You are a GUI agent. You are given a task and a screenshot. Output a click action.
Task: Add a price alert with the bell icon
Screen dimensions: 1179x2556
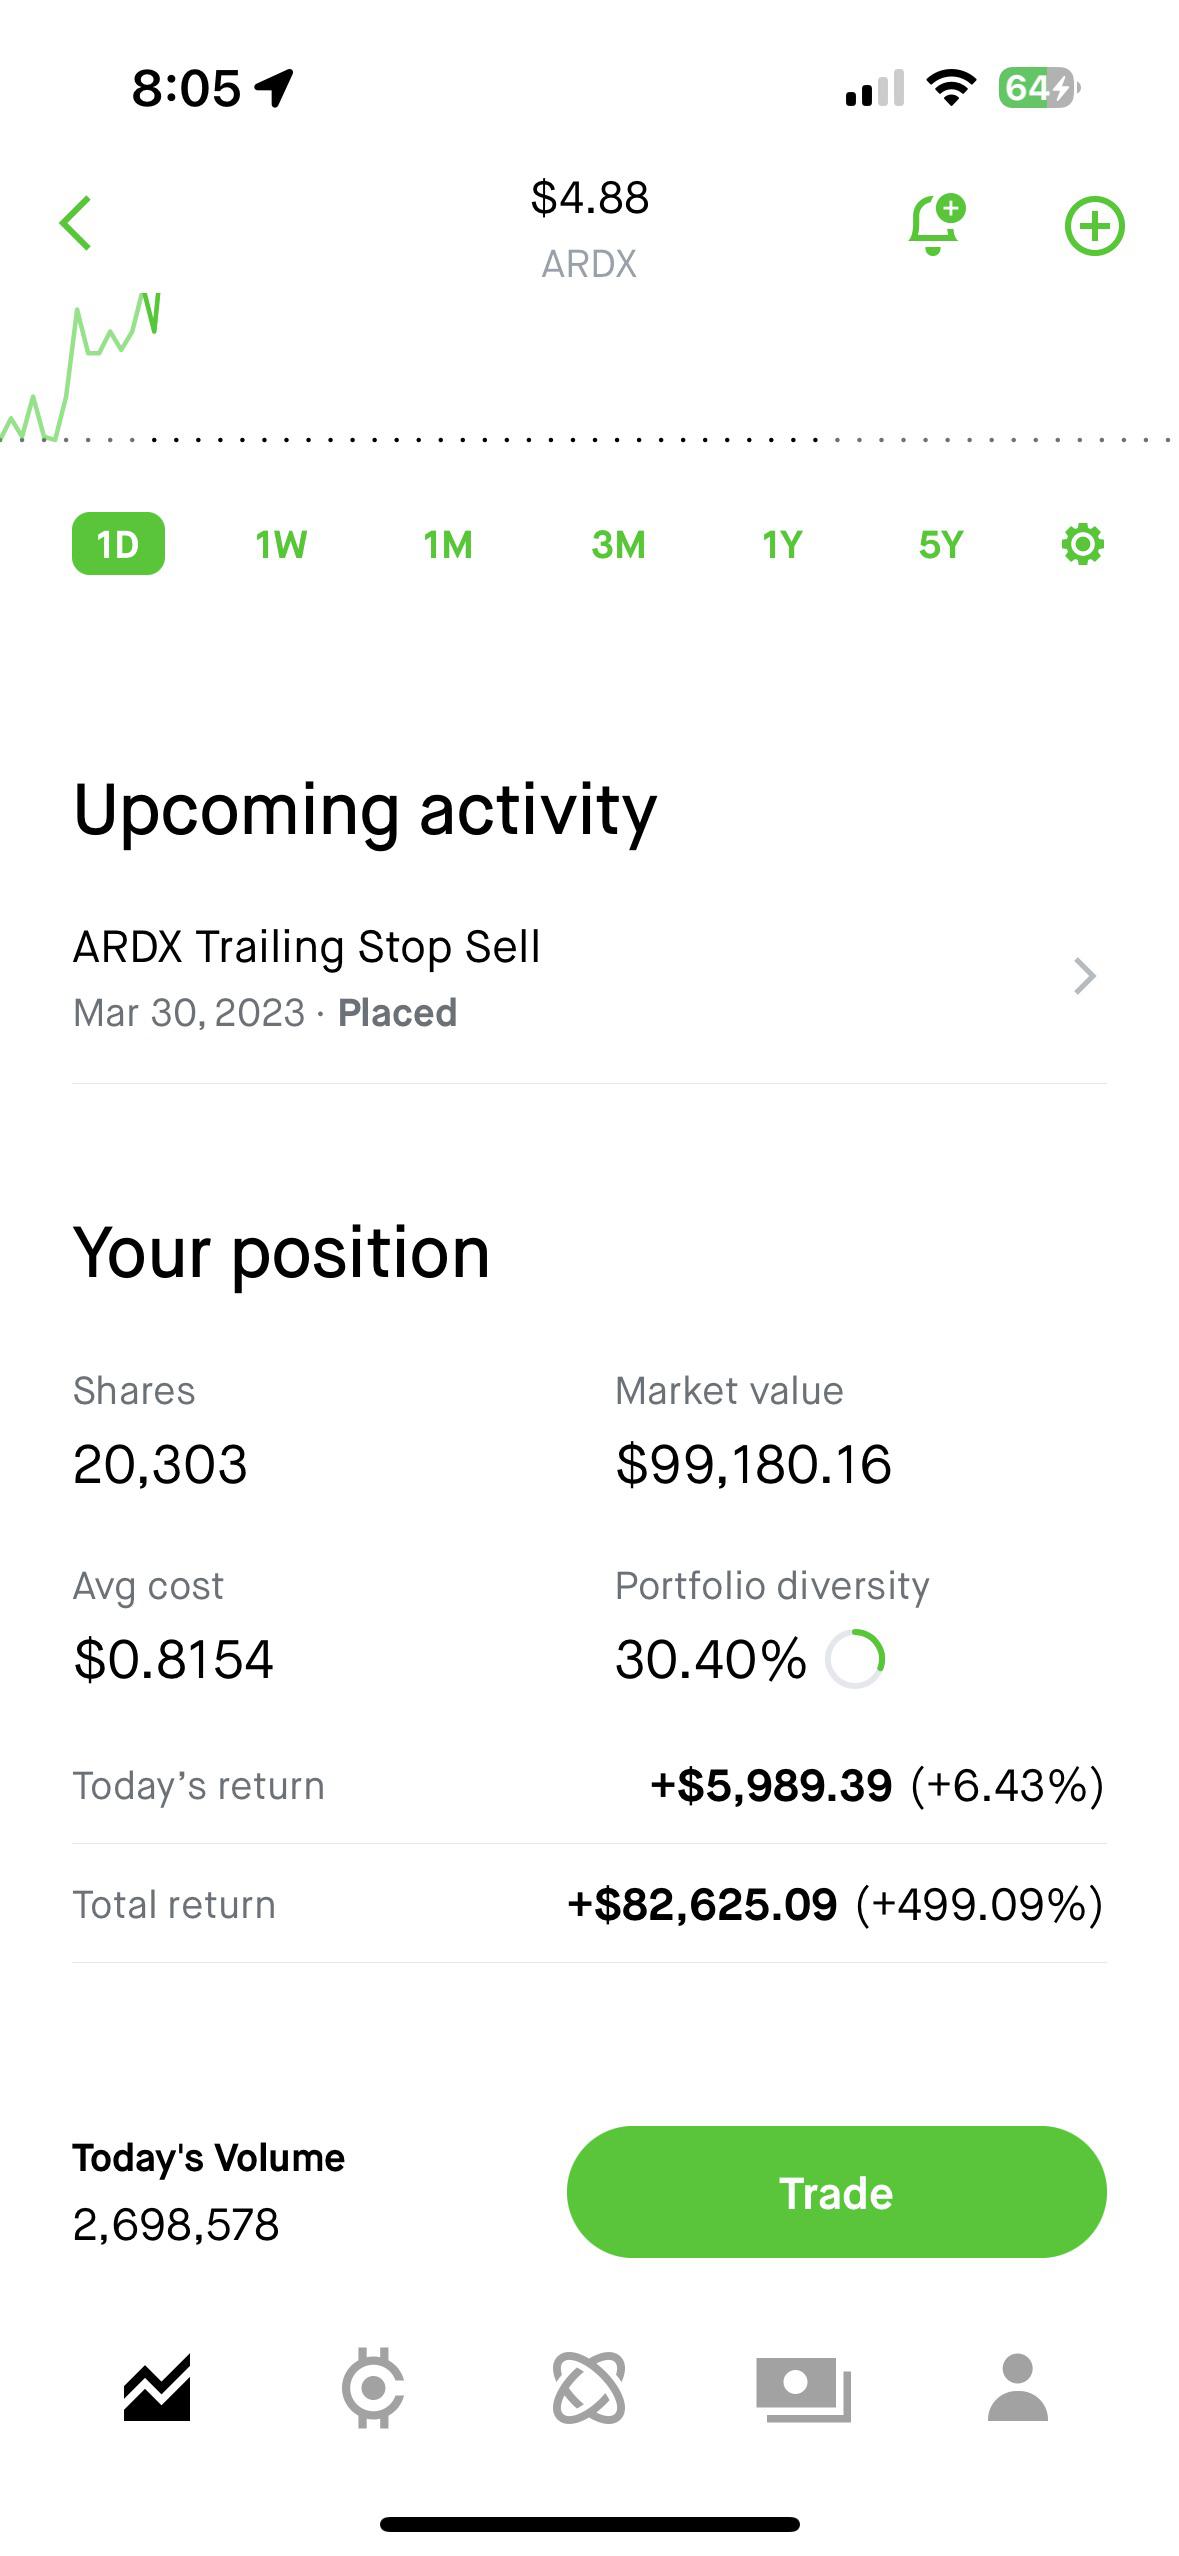935,225
